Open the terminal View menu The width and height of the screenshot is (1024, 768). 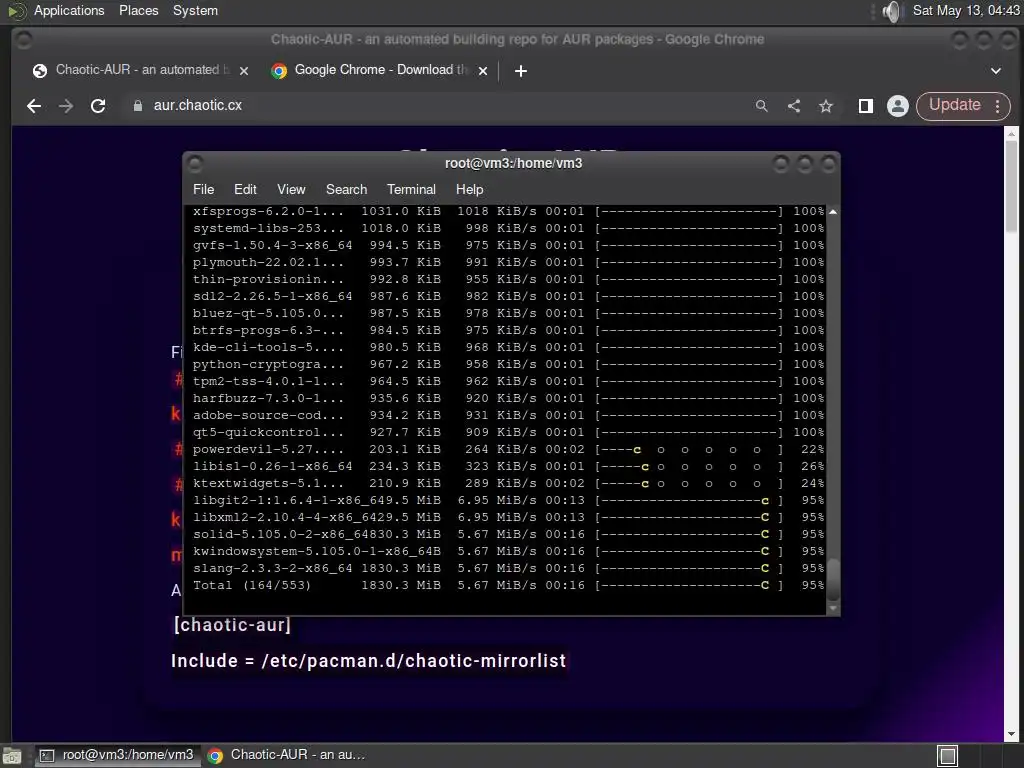tap(291, 189)
